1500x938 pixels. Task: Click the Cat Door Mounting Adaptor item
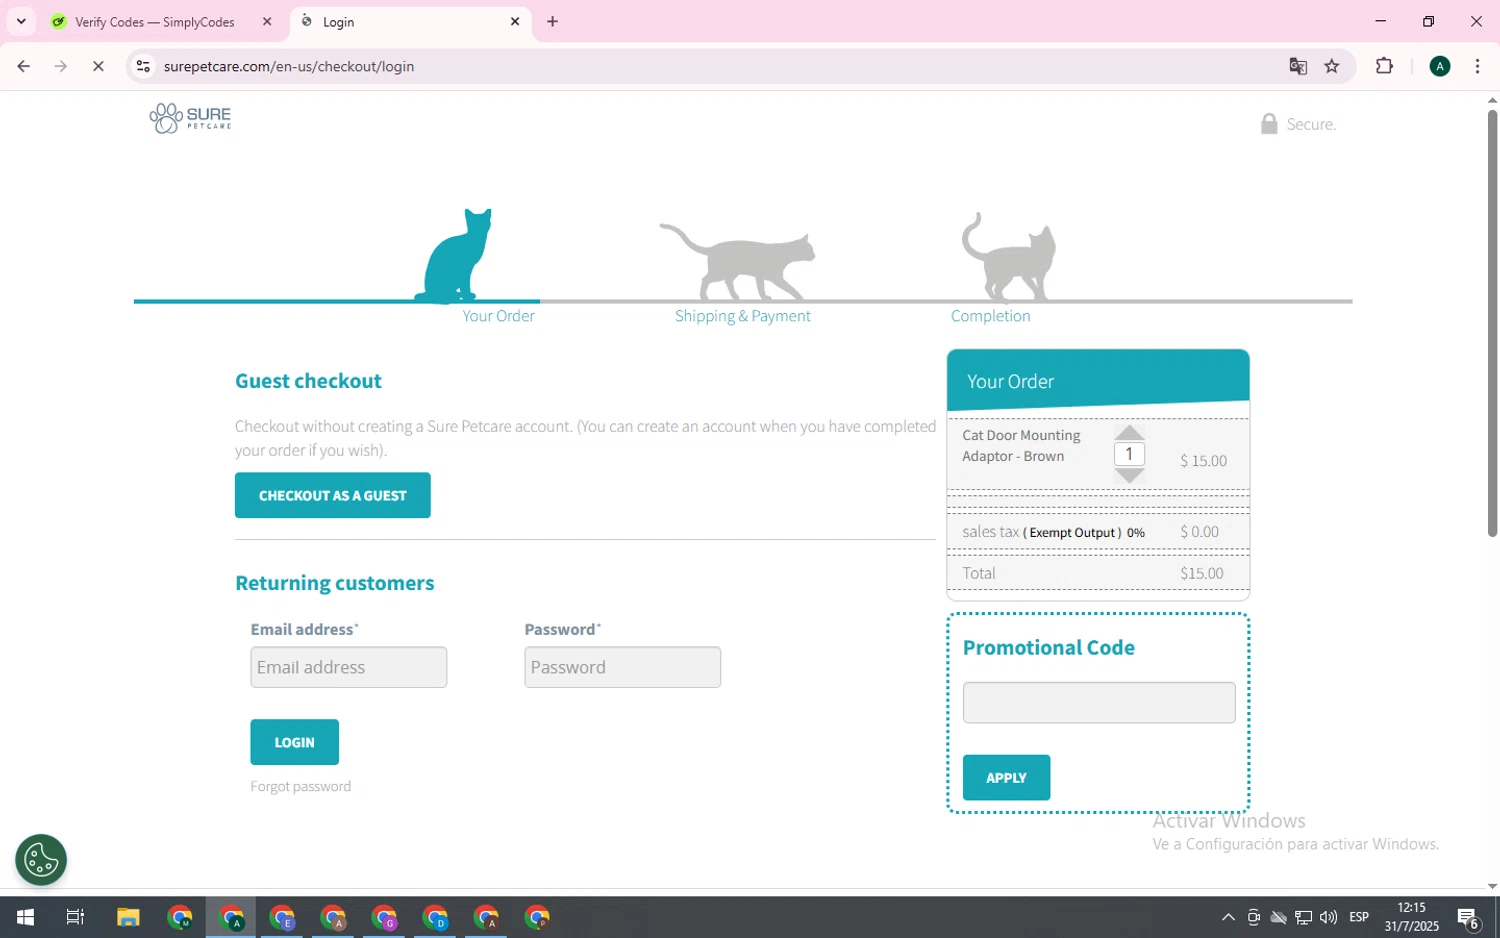(x=1021, y=446)
